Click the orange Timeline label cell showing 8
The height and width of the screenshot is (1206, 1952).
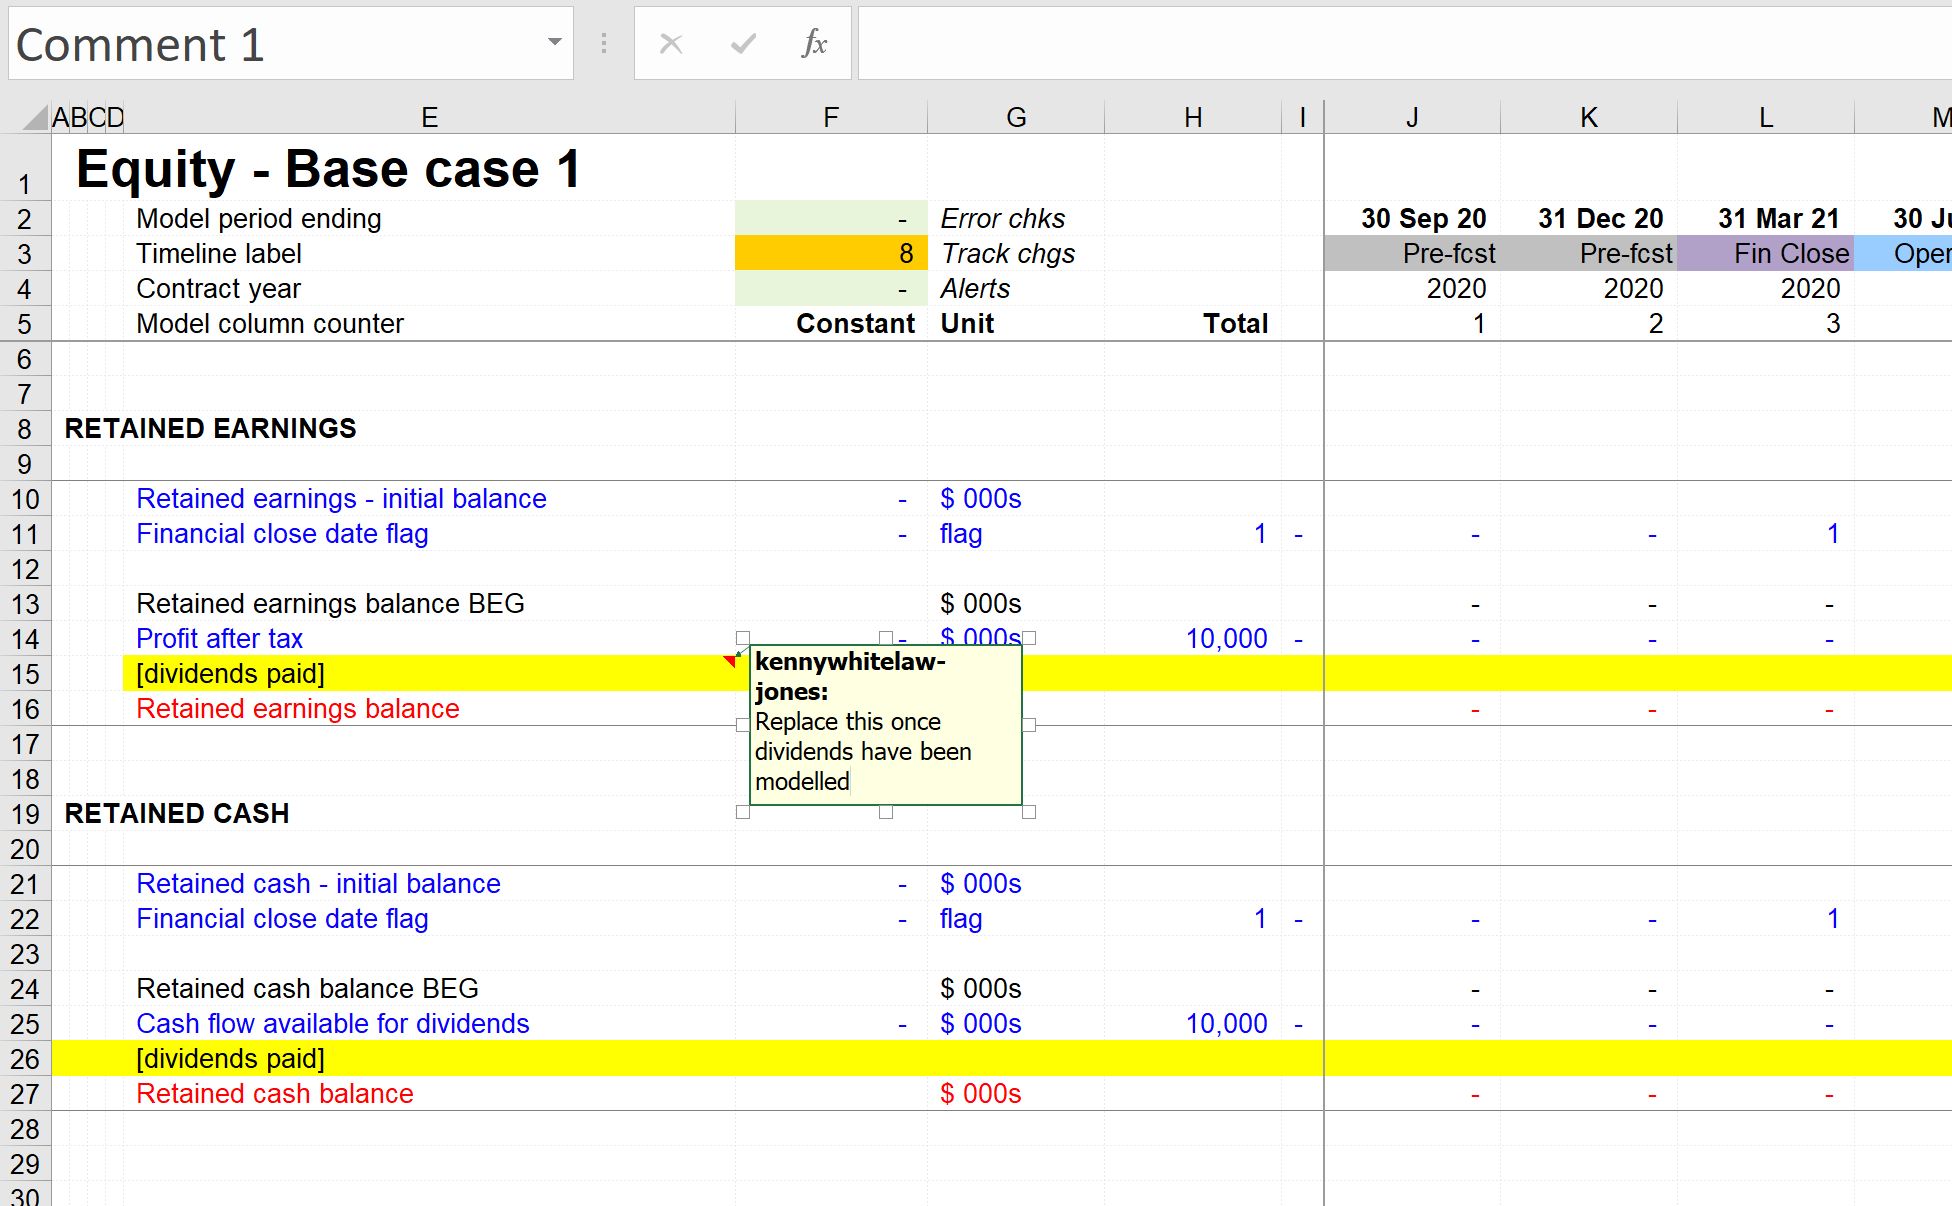830,254
